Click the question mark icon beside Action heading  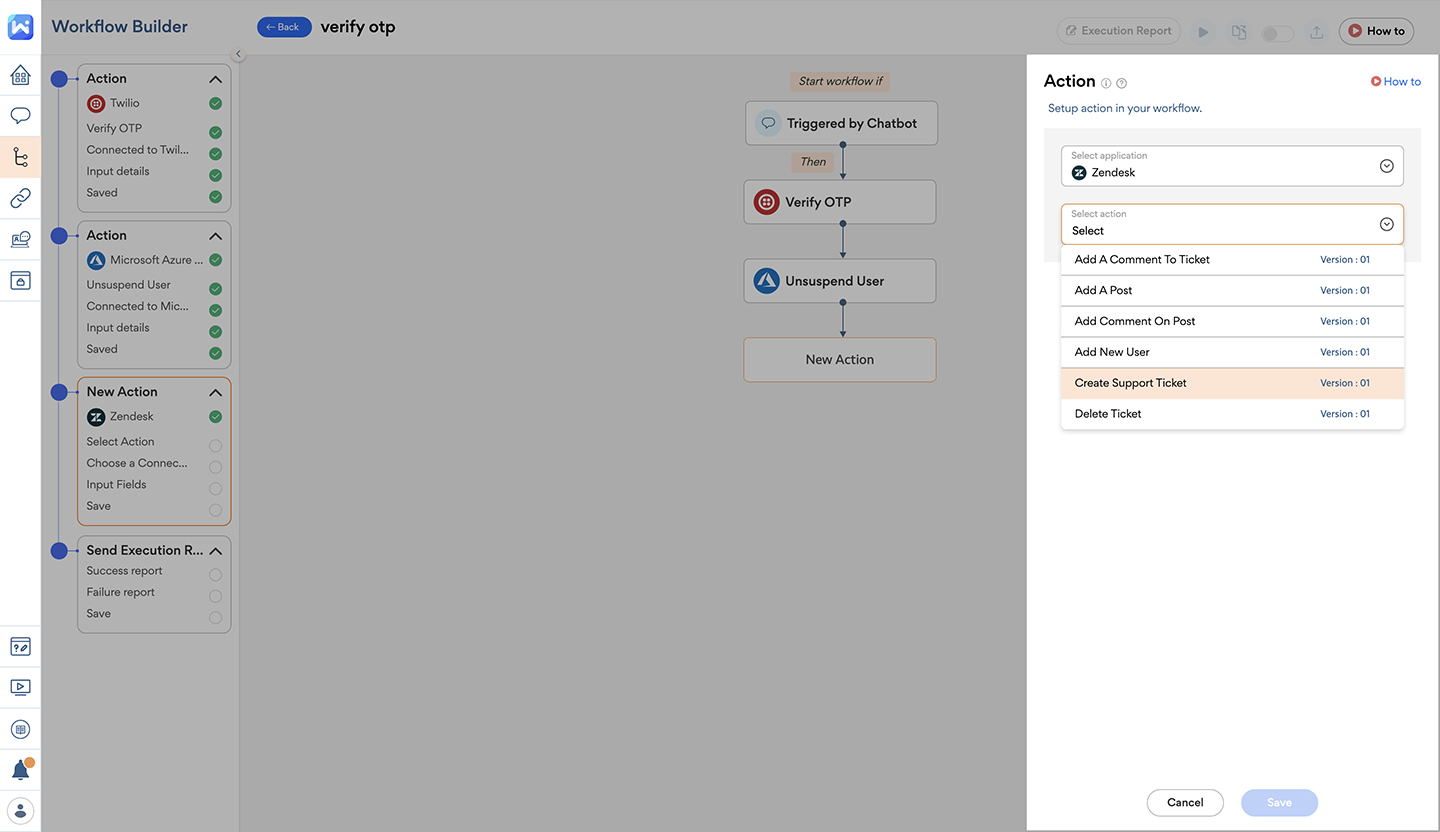[x=1122, y=83]
